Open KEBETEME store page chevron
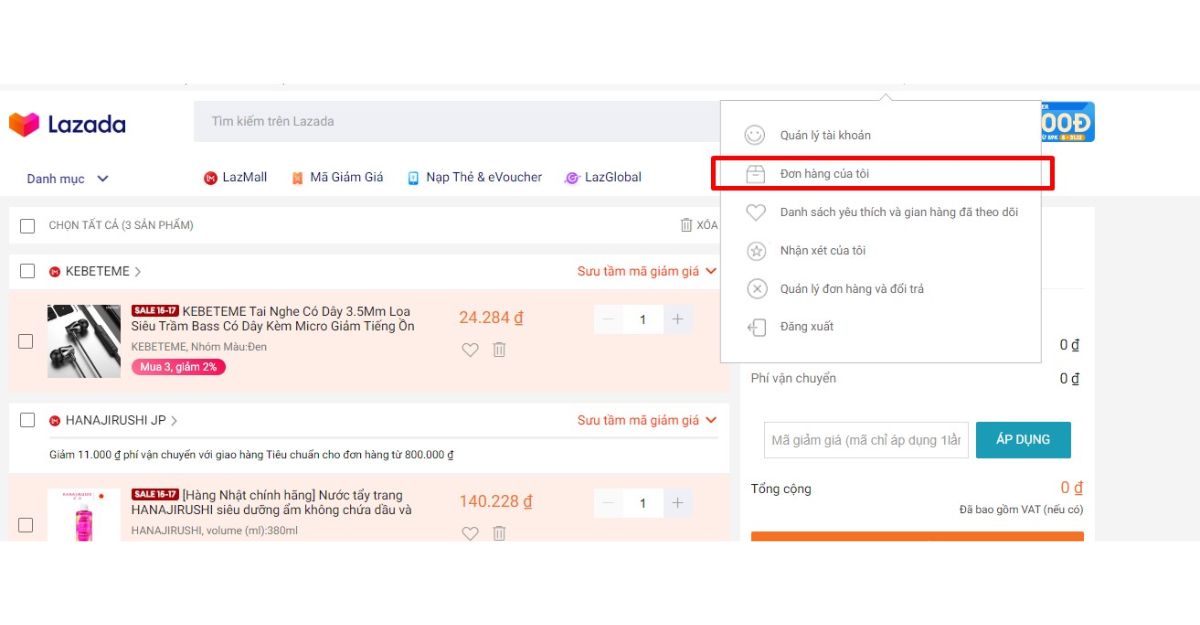The image size is (1200, 625). coord(138,272)
